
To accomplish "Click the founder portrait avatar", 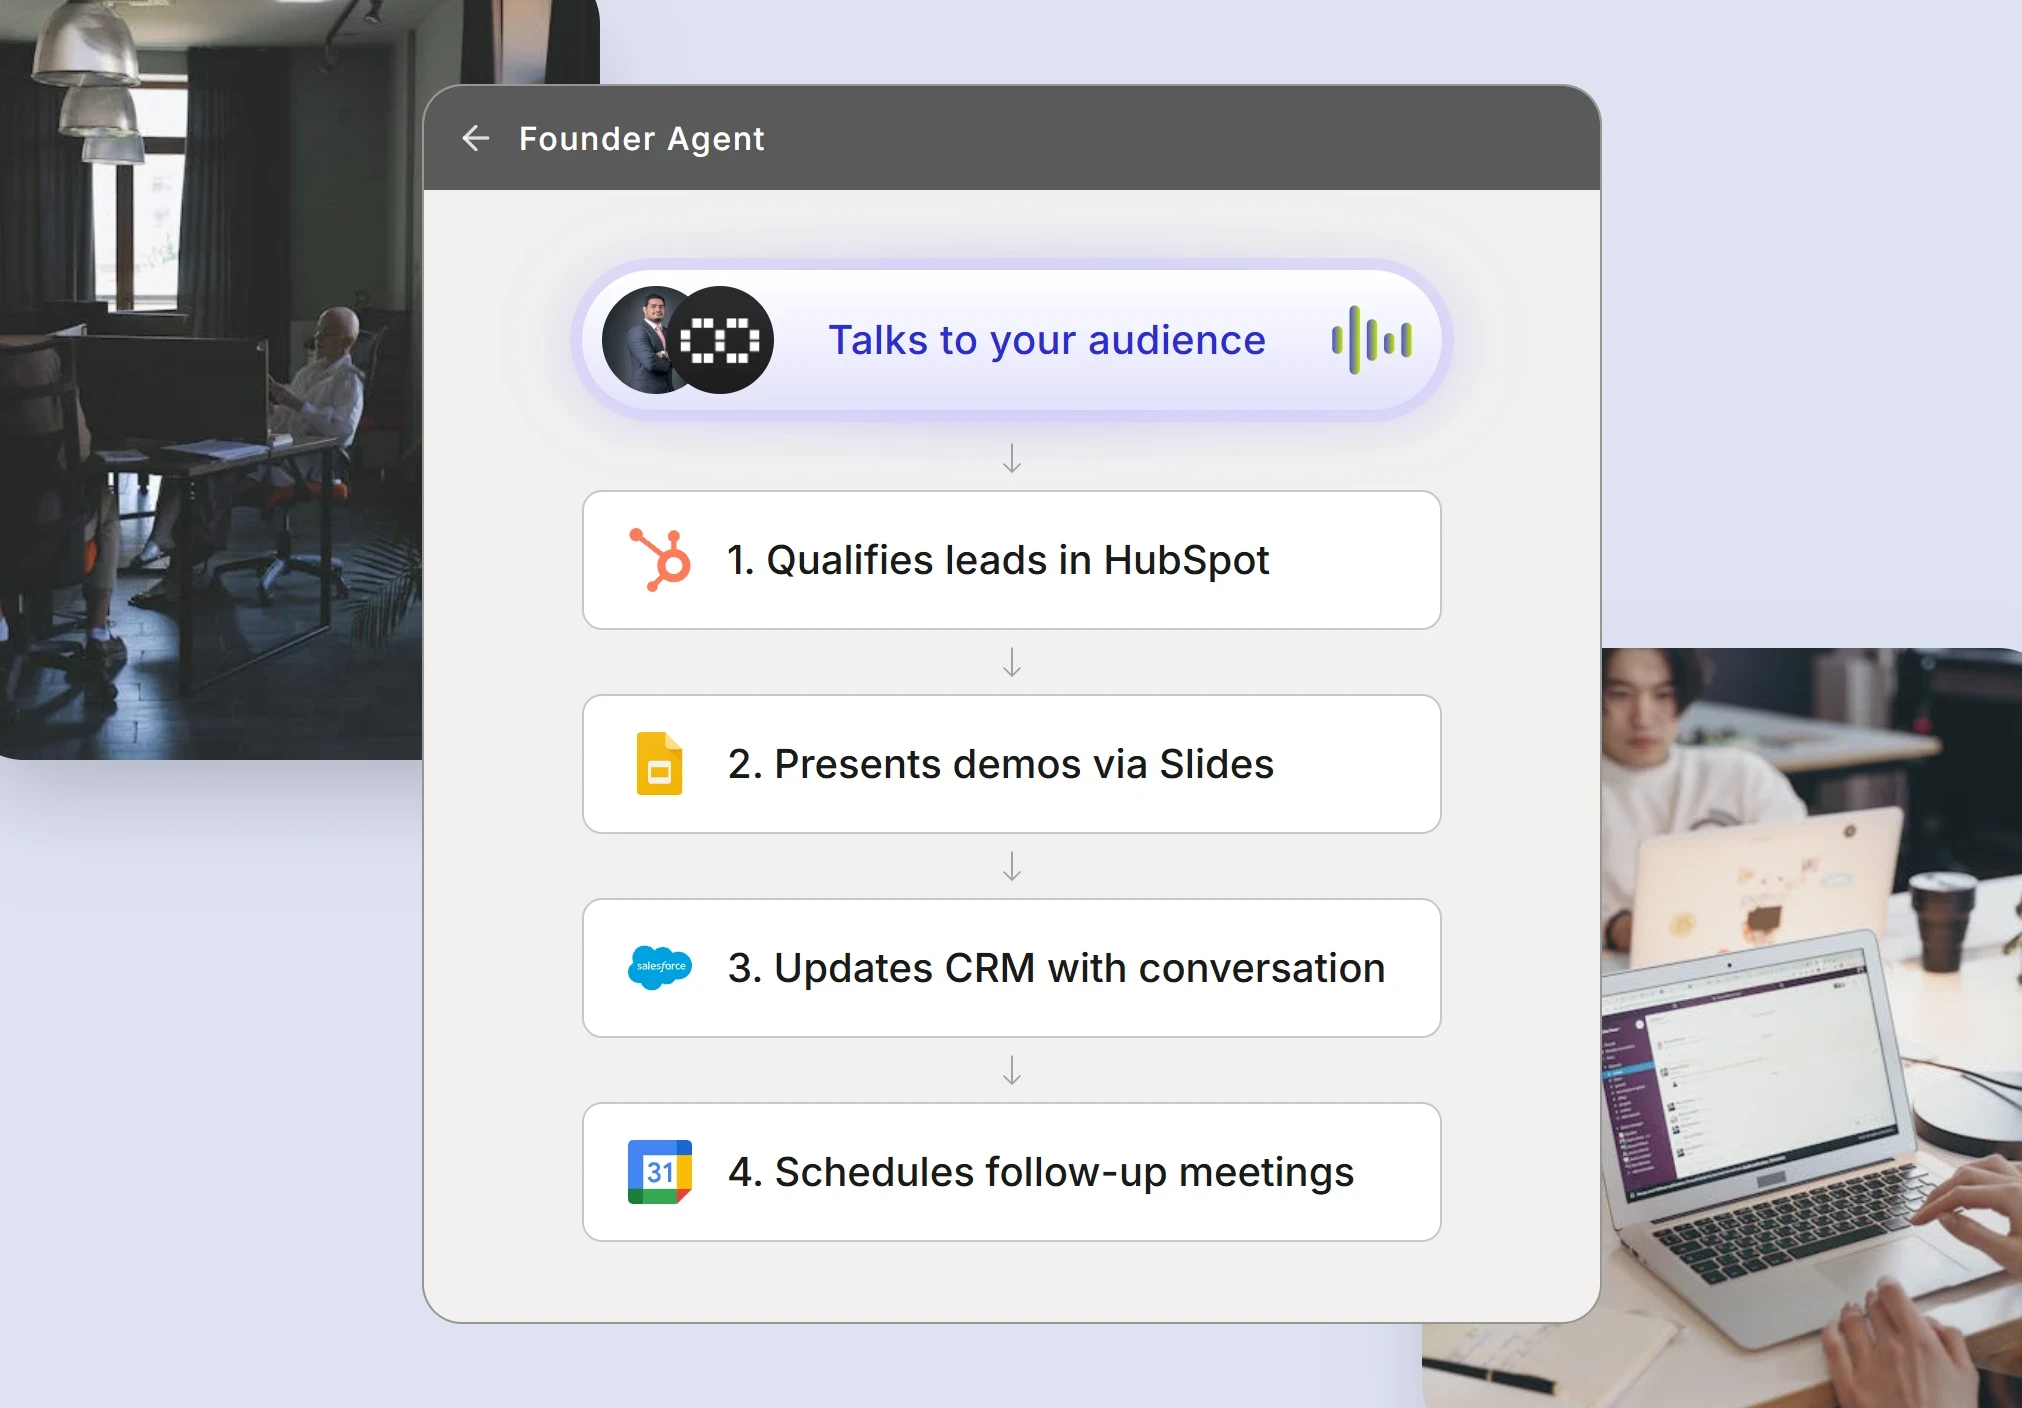I will (x=640, y=340).
